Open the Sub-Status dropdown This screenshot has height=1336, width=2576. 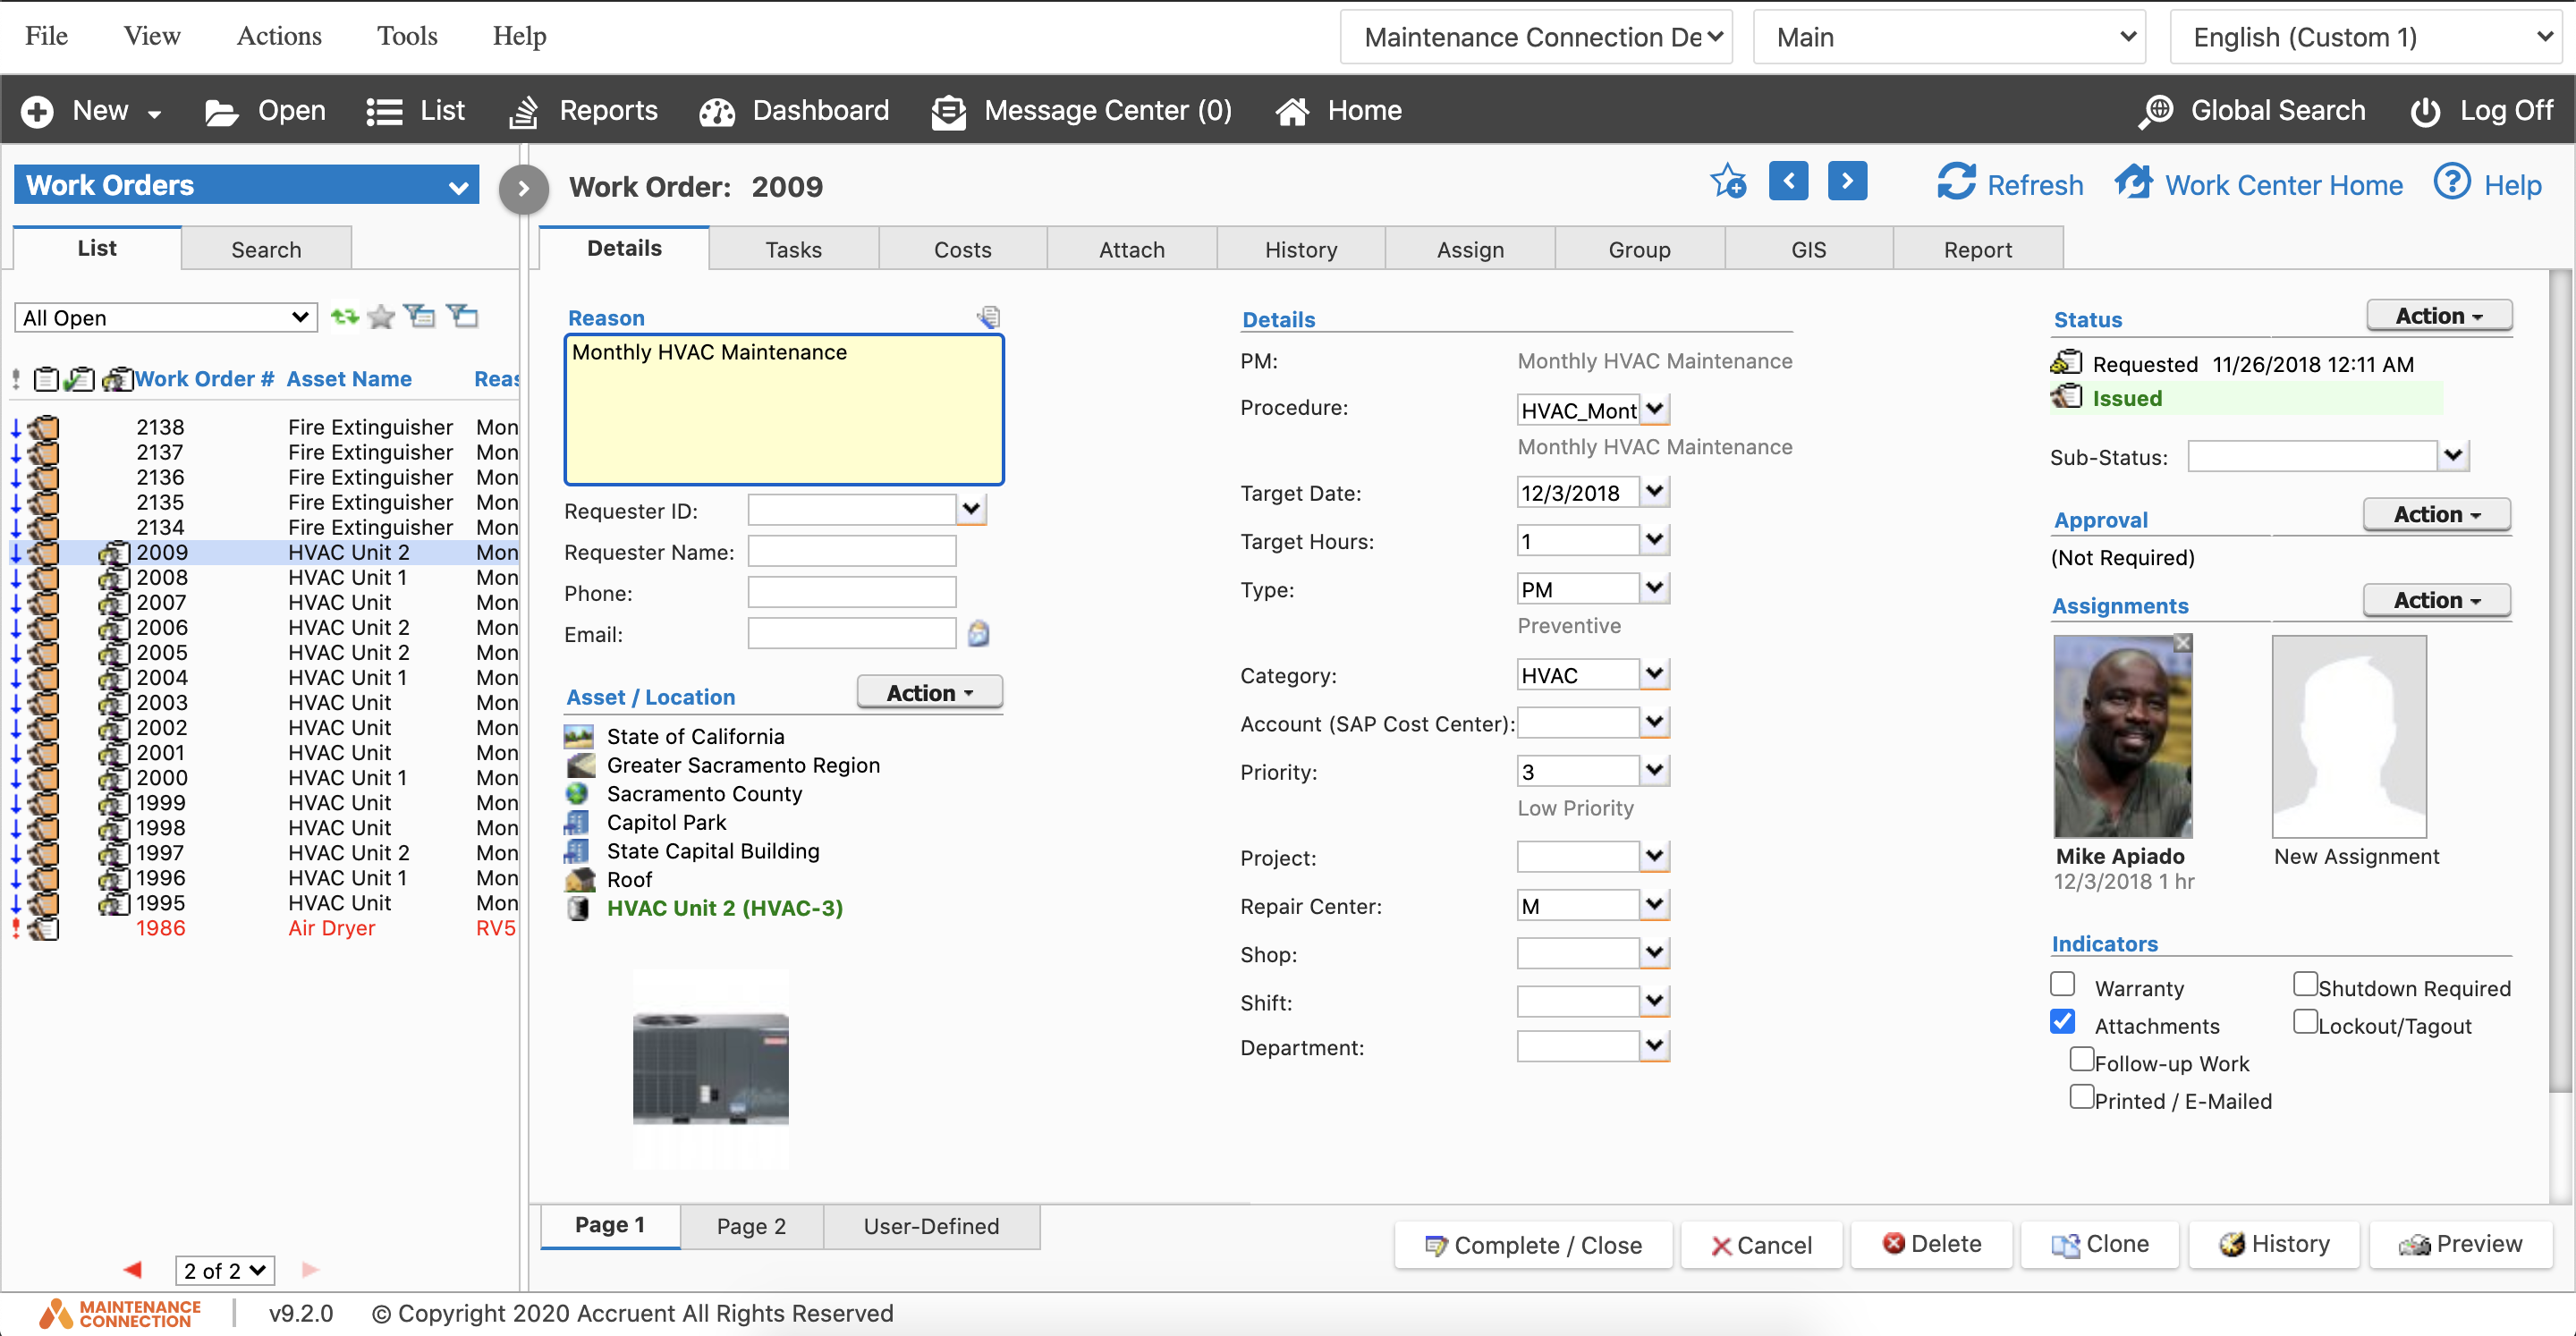2453,456
